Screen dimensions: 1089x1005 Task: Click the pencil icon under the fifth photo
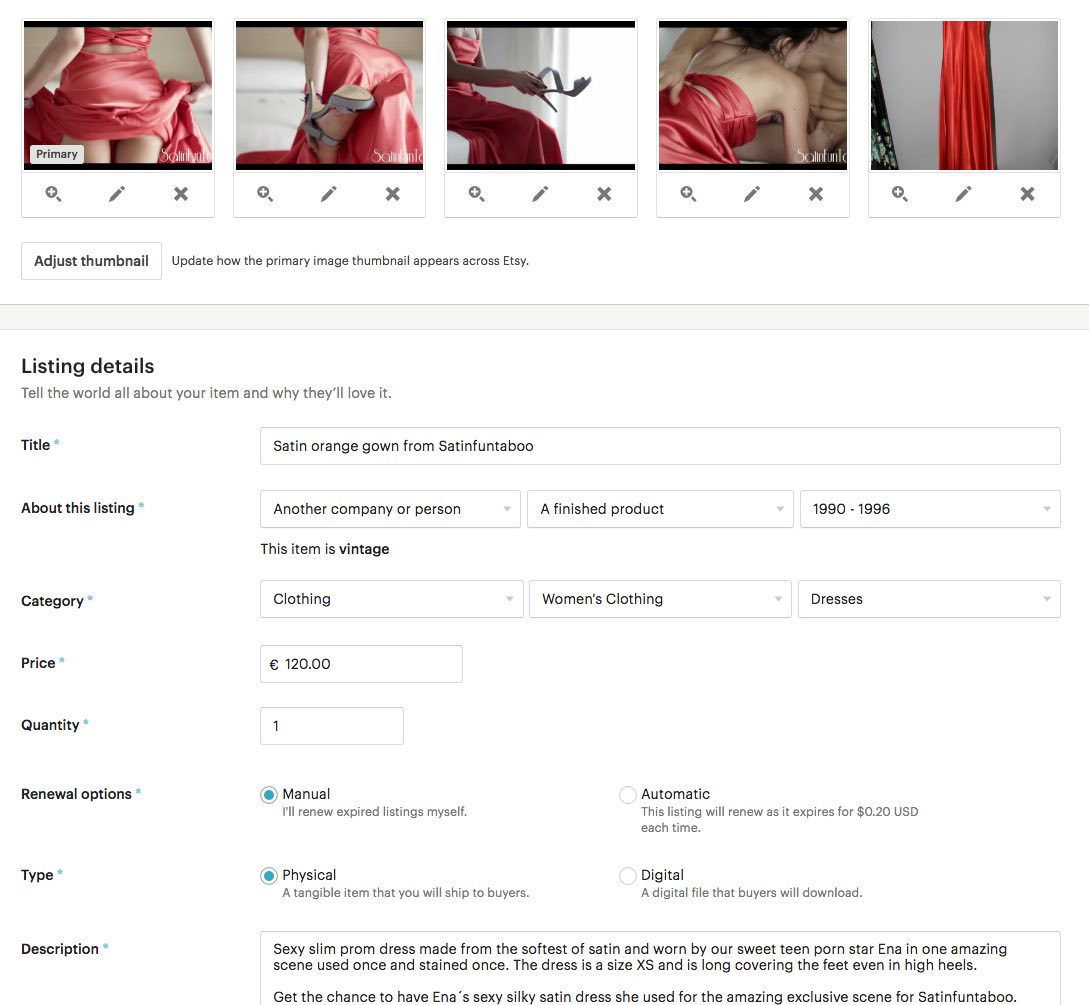(x=963, y=194)
